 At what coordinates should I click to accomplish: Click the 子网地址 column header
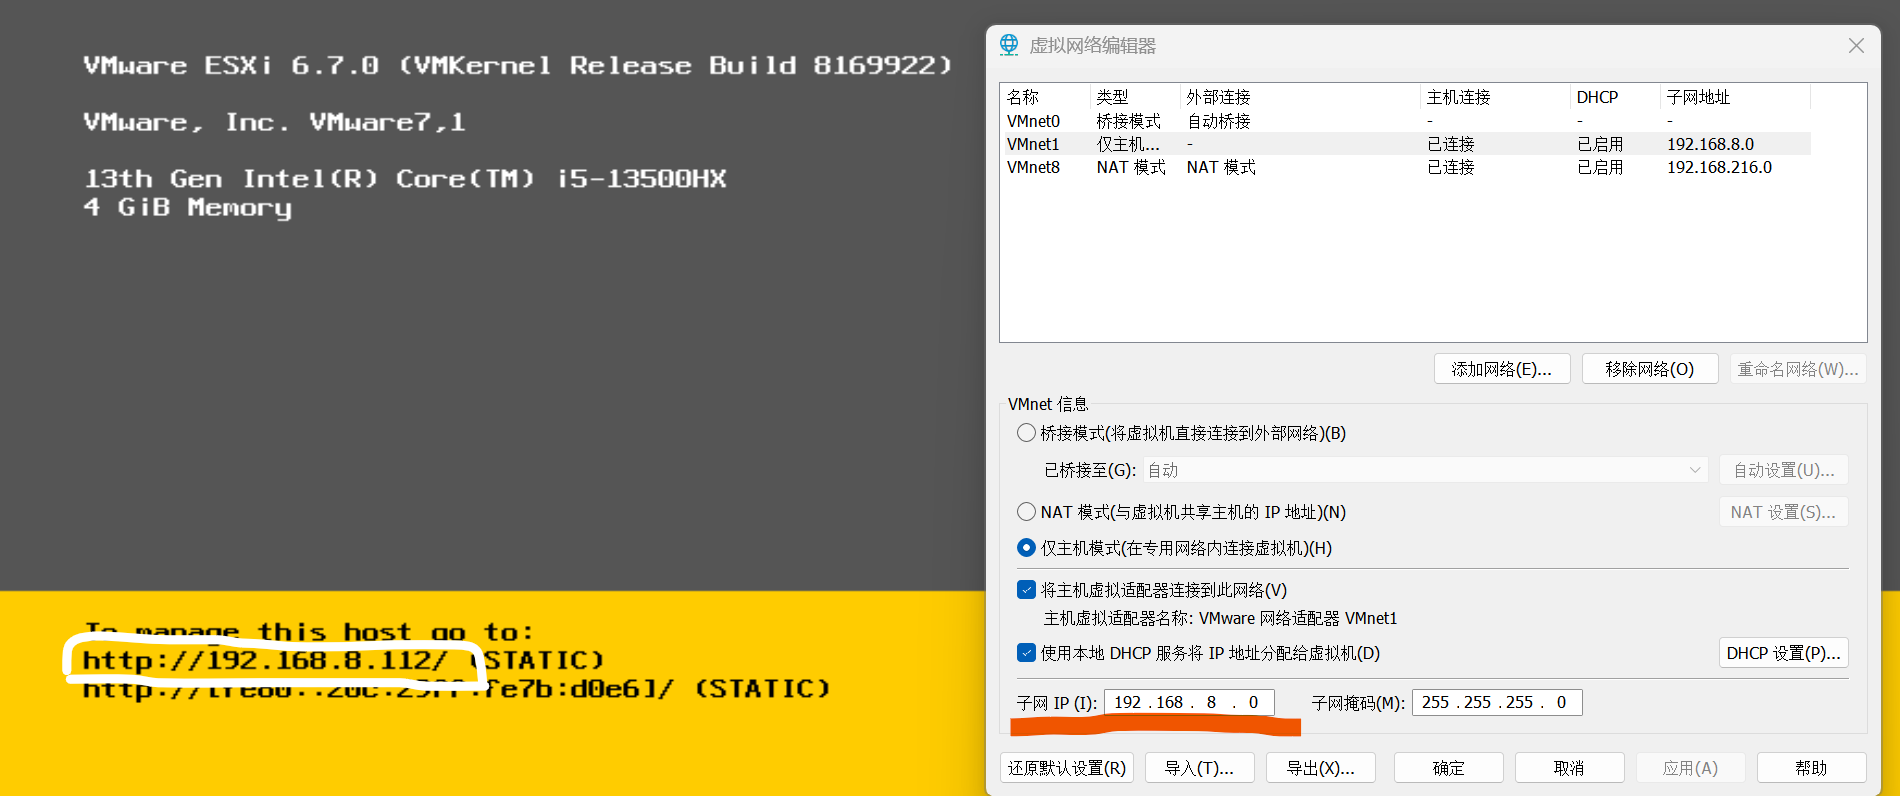pos(1735,97)
